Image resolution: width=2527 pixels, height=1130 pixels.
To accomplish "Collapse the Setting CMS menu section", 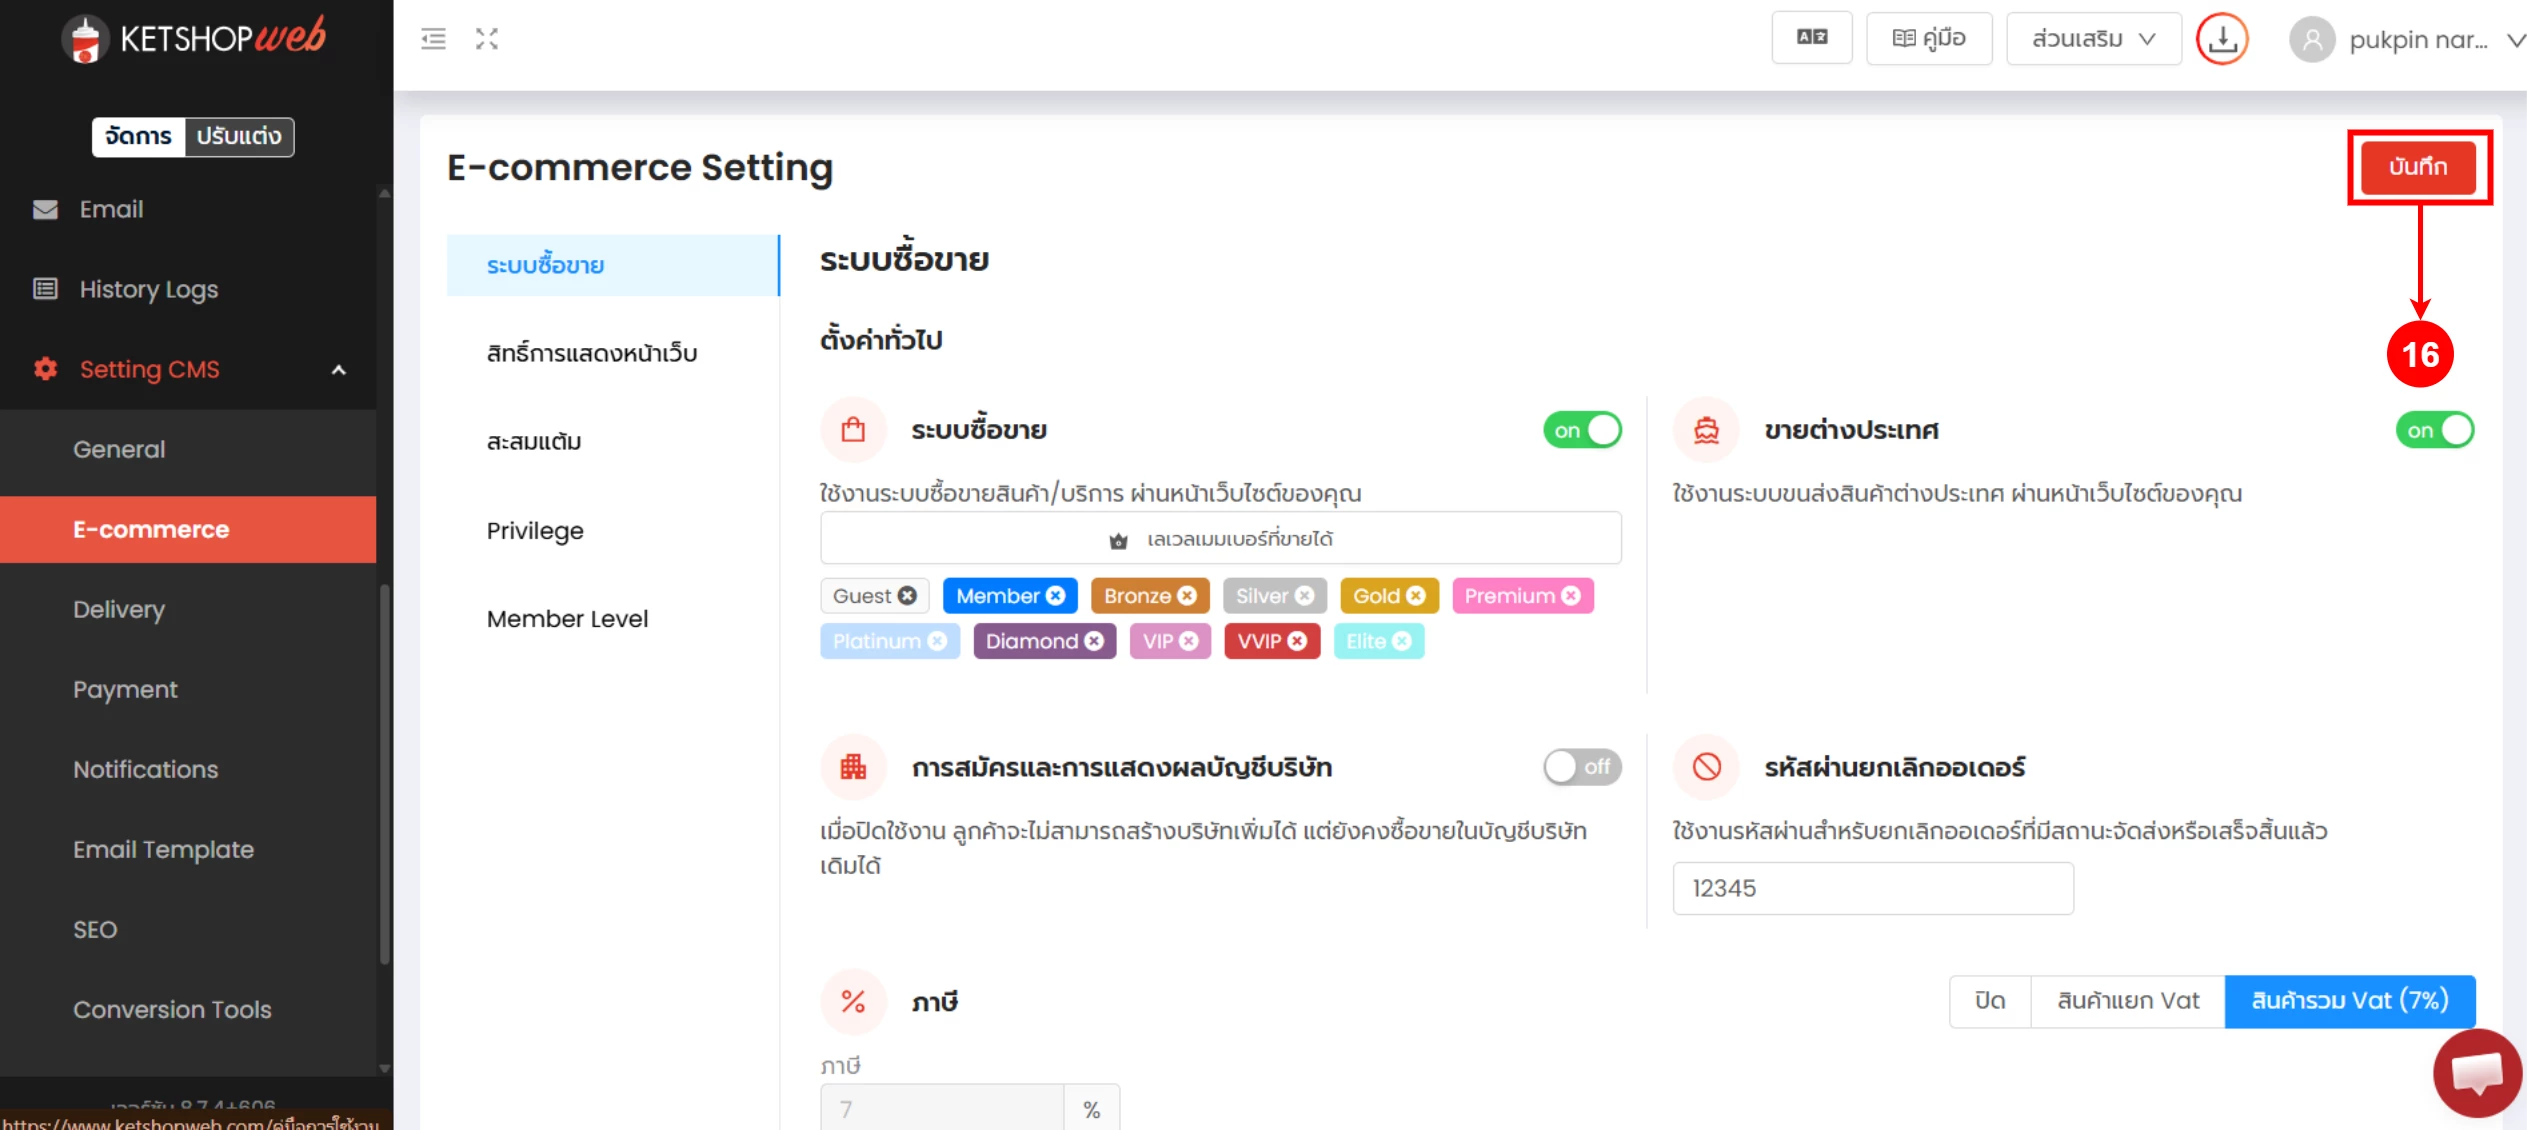I will 338,370.
